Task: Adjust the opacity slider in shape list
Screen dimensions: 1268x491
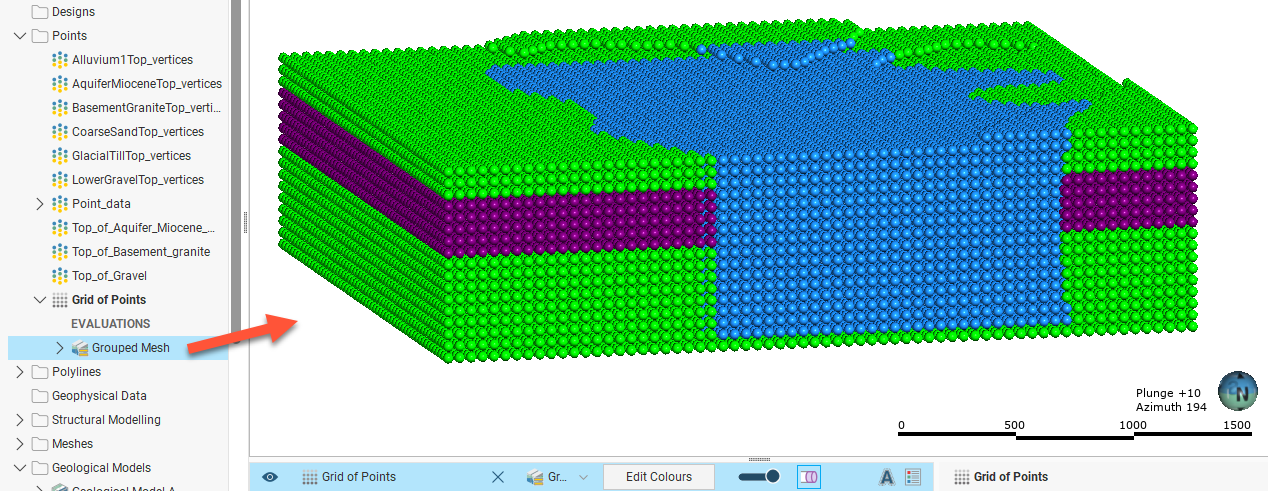Action: pyautogui.click(x=760, y=477)
